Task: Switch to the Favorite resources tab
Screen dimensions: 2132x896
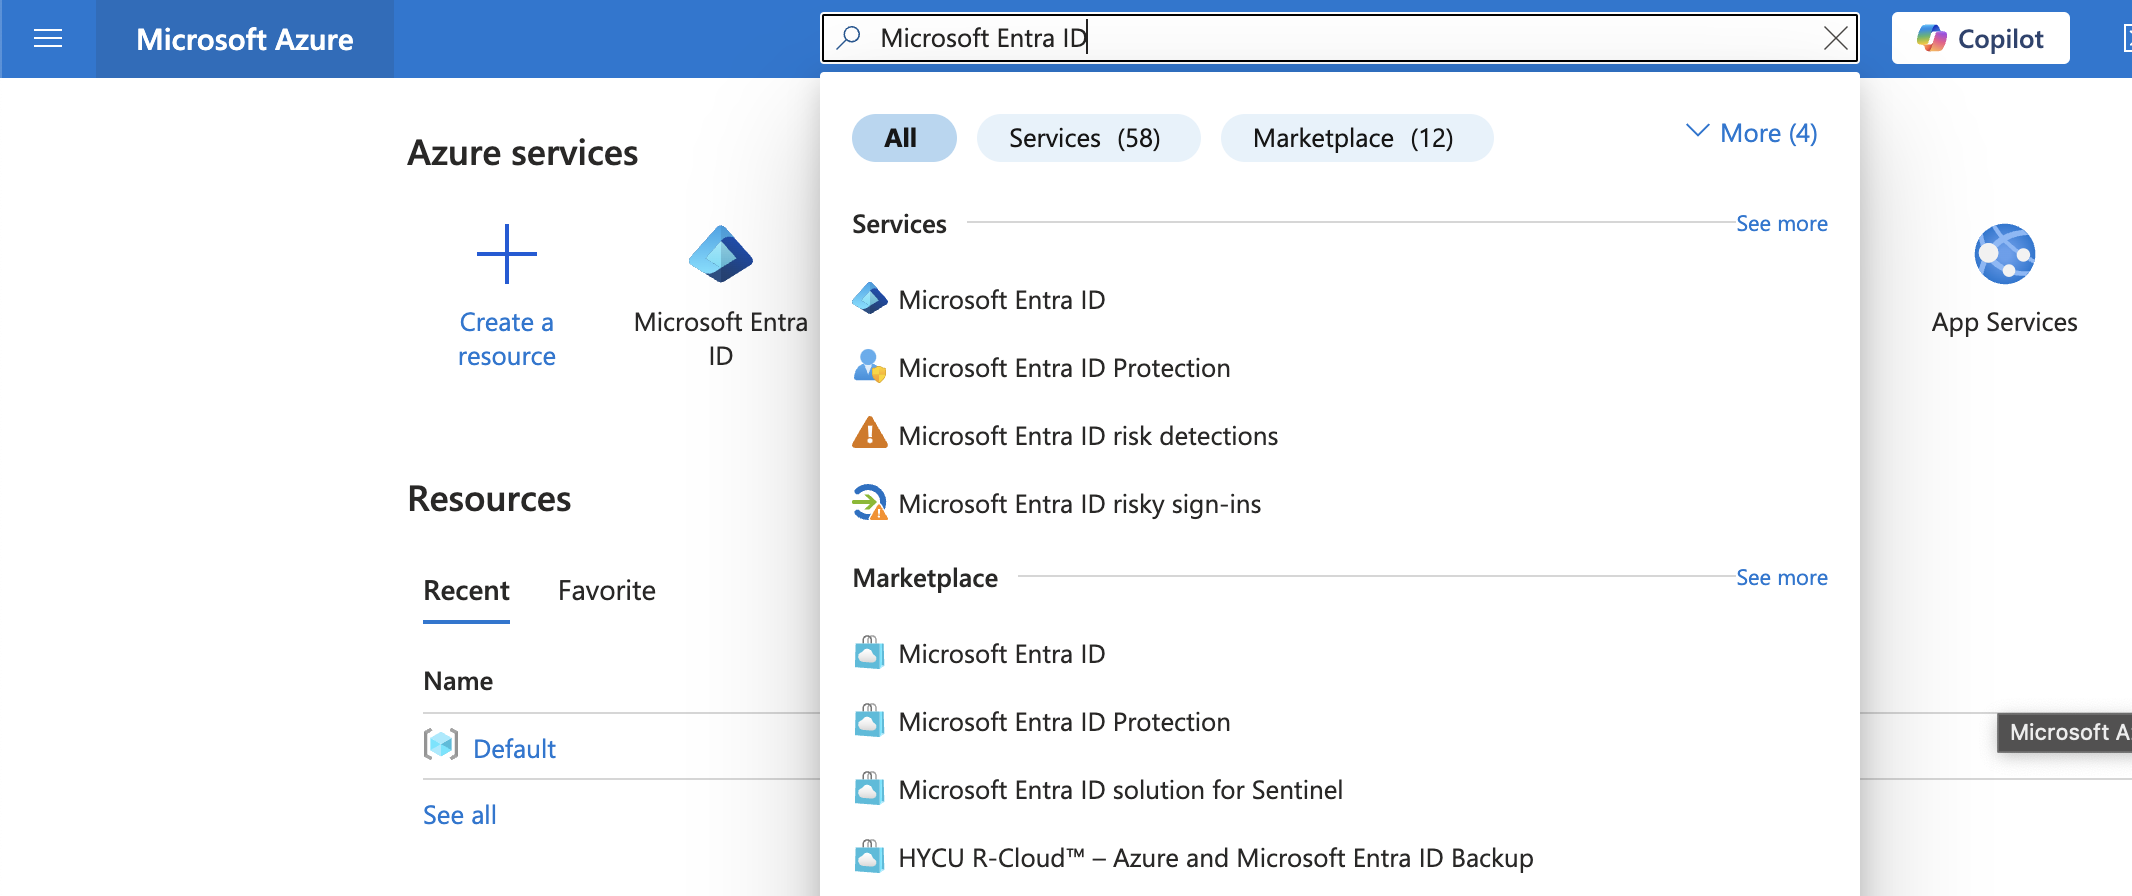Action: [x=607, y=591]
